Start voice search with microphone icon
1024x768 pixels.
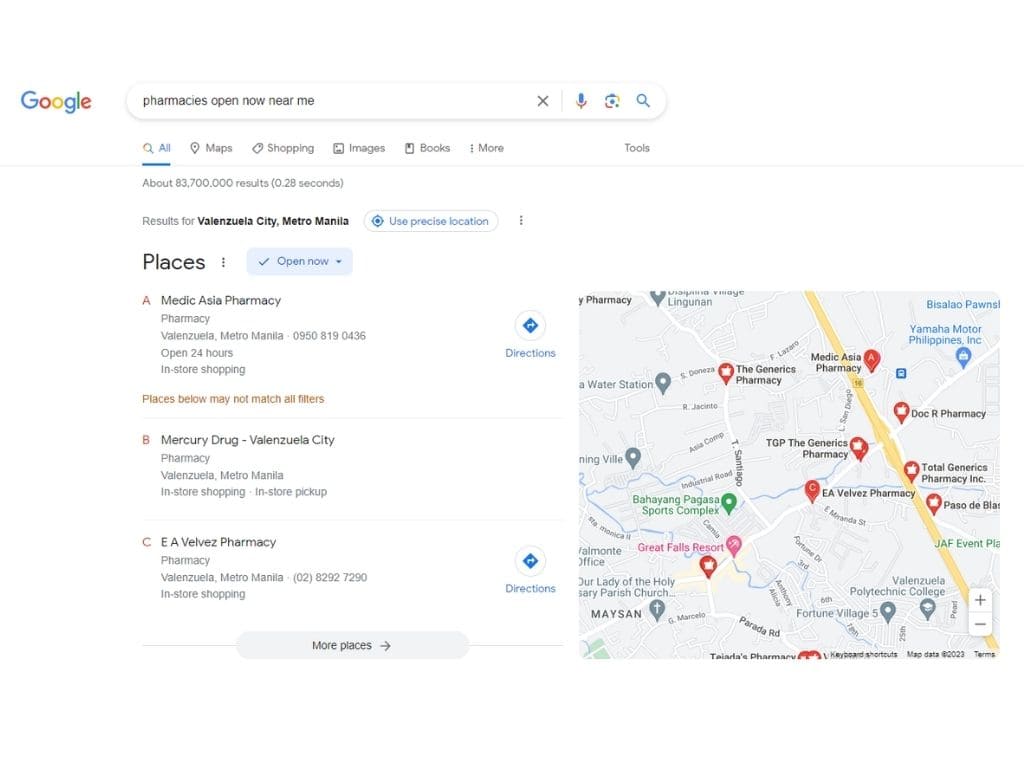581,101
